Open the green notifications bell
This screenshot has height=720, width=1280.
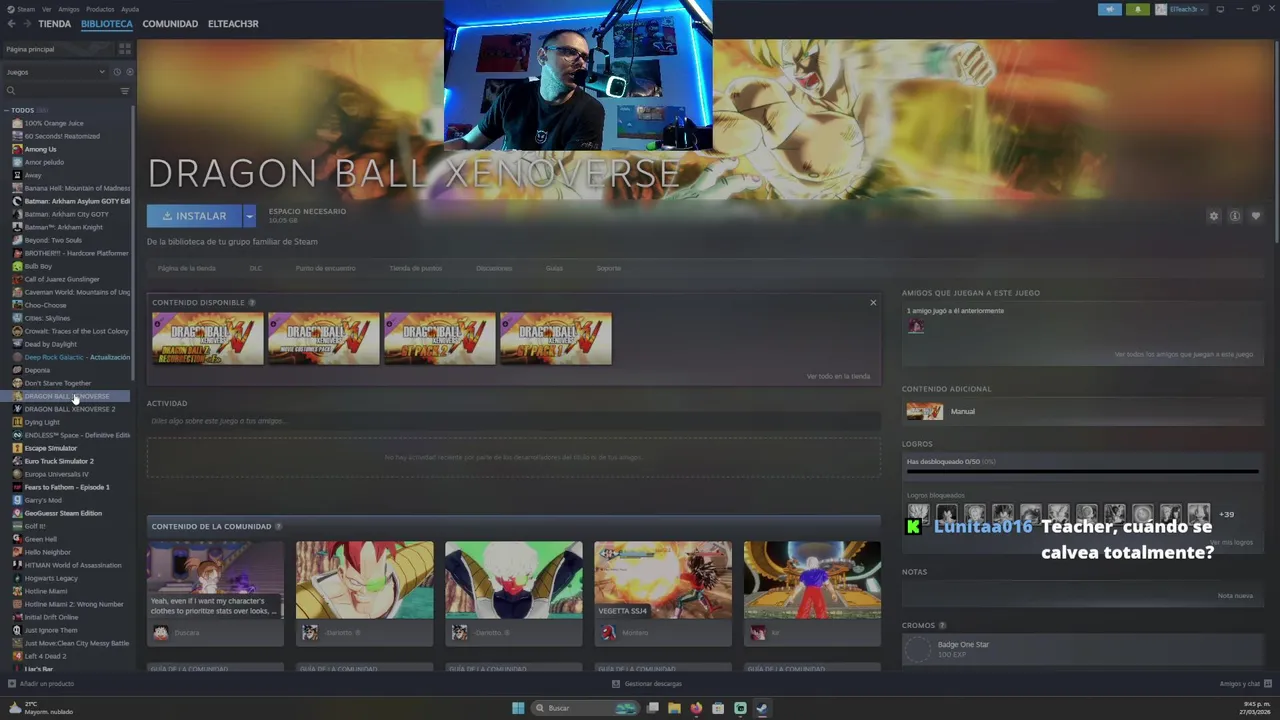pyautogui.click(x=1137, y=9)
